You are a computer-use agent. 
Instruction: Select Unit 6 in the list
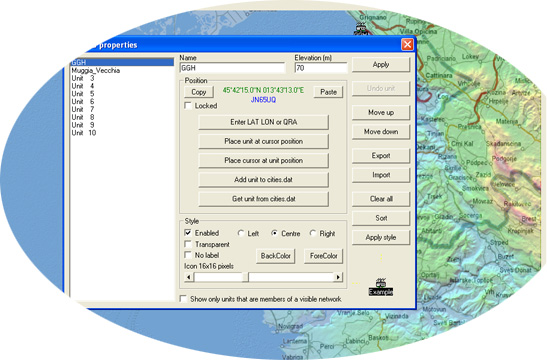(122, 102)
